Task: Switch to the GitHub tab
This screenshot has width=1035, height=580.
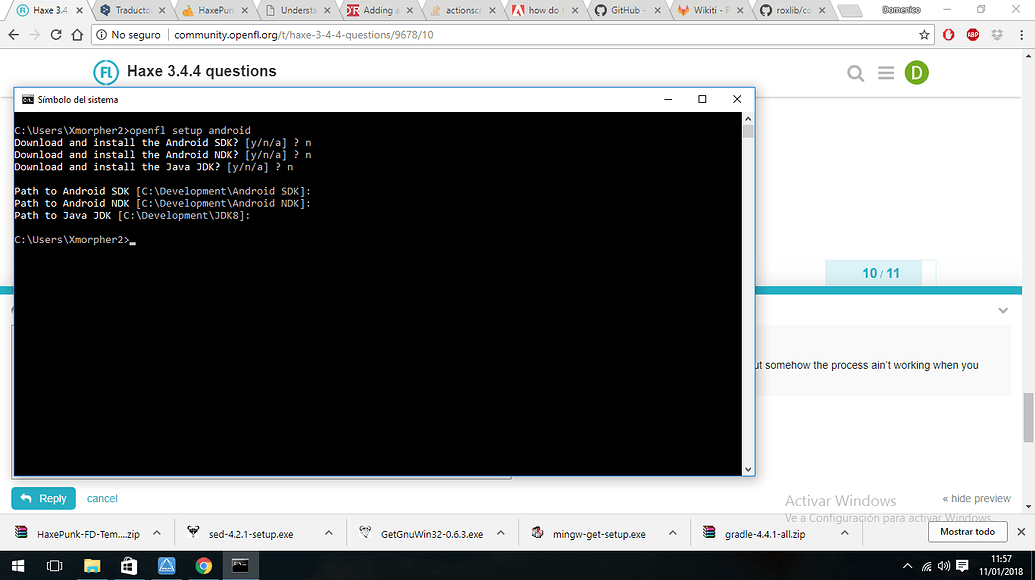Action: tap(628, 11)
